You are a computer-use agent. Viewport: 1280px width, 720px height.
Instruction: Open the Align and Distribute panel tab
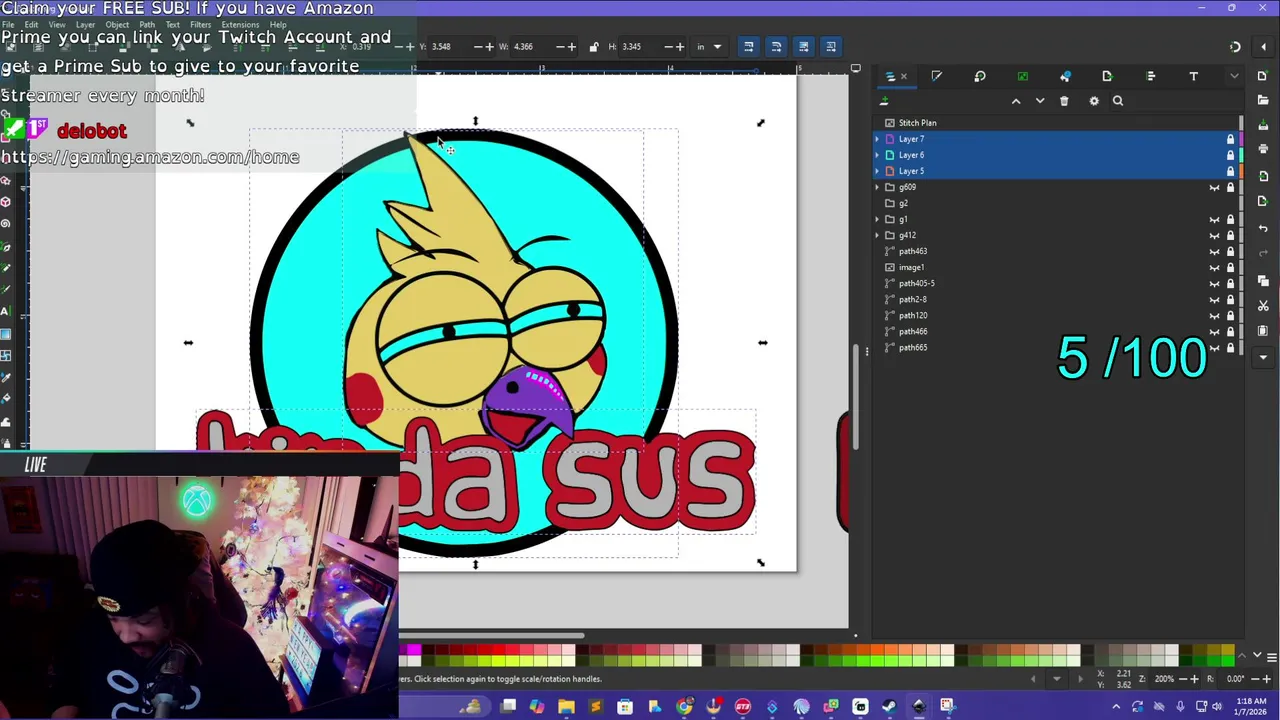click(x=1150, y=76)
